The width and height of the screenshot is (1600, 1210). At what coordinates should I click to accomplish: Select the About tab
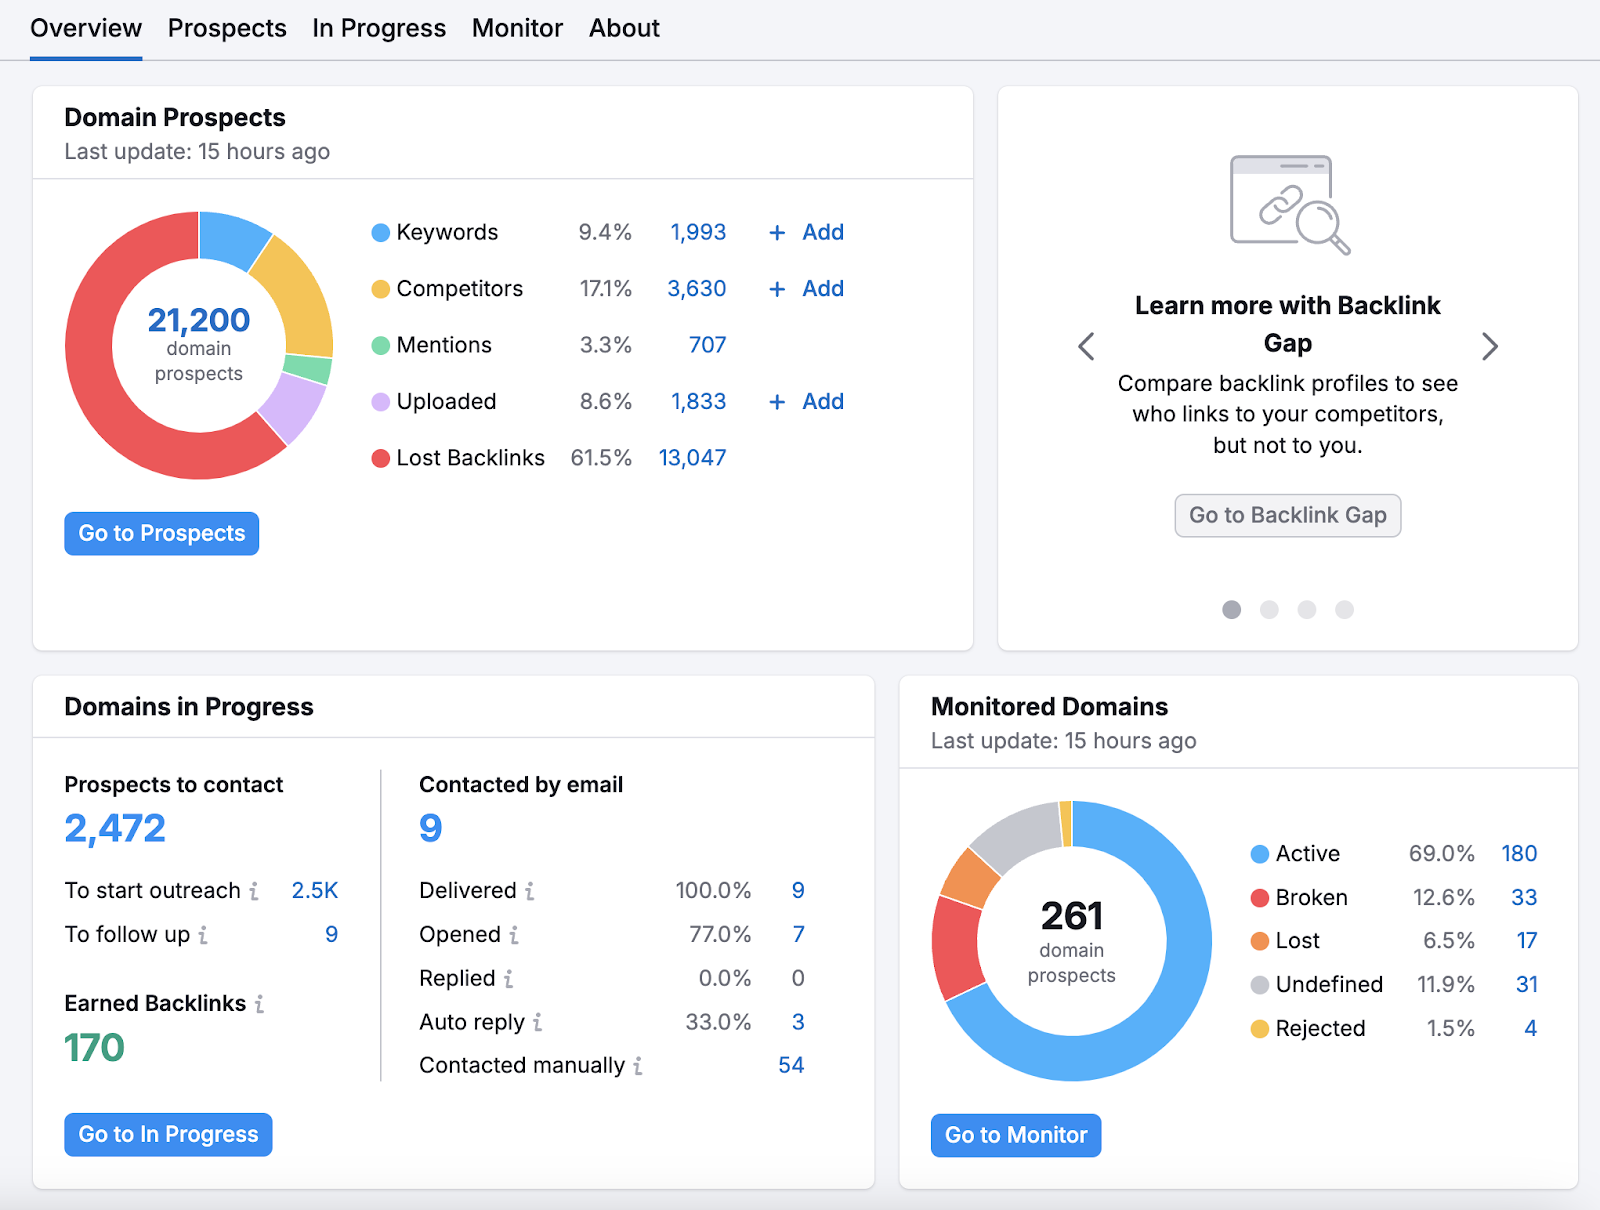coord(623,28)
